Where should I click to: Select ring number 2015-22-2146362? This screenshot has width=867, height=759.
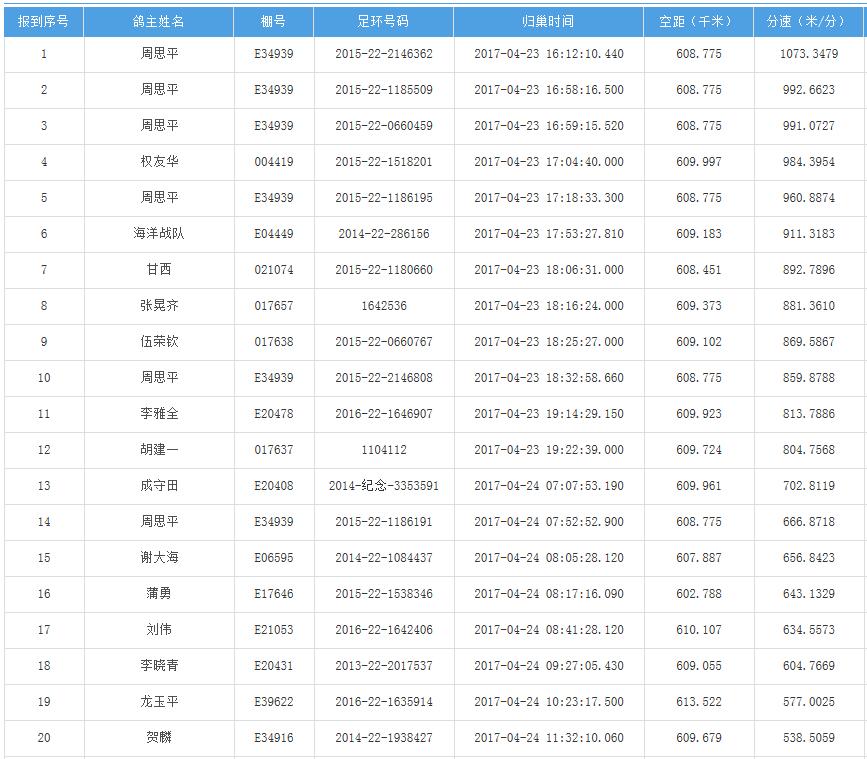tap(383, 54)
